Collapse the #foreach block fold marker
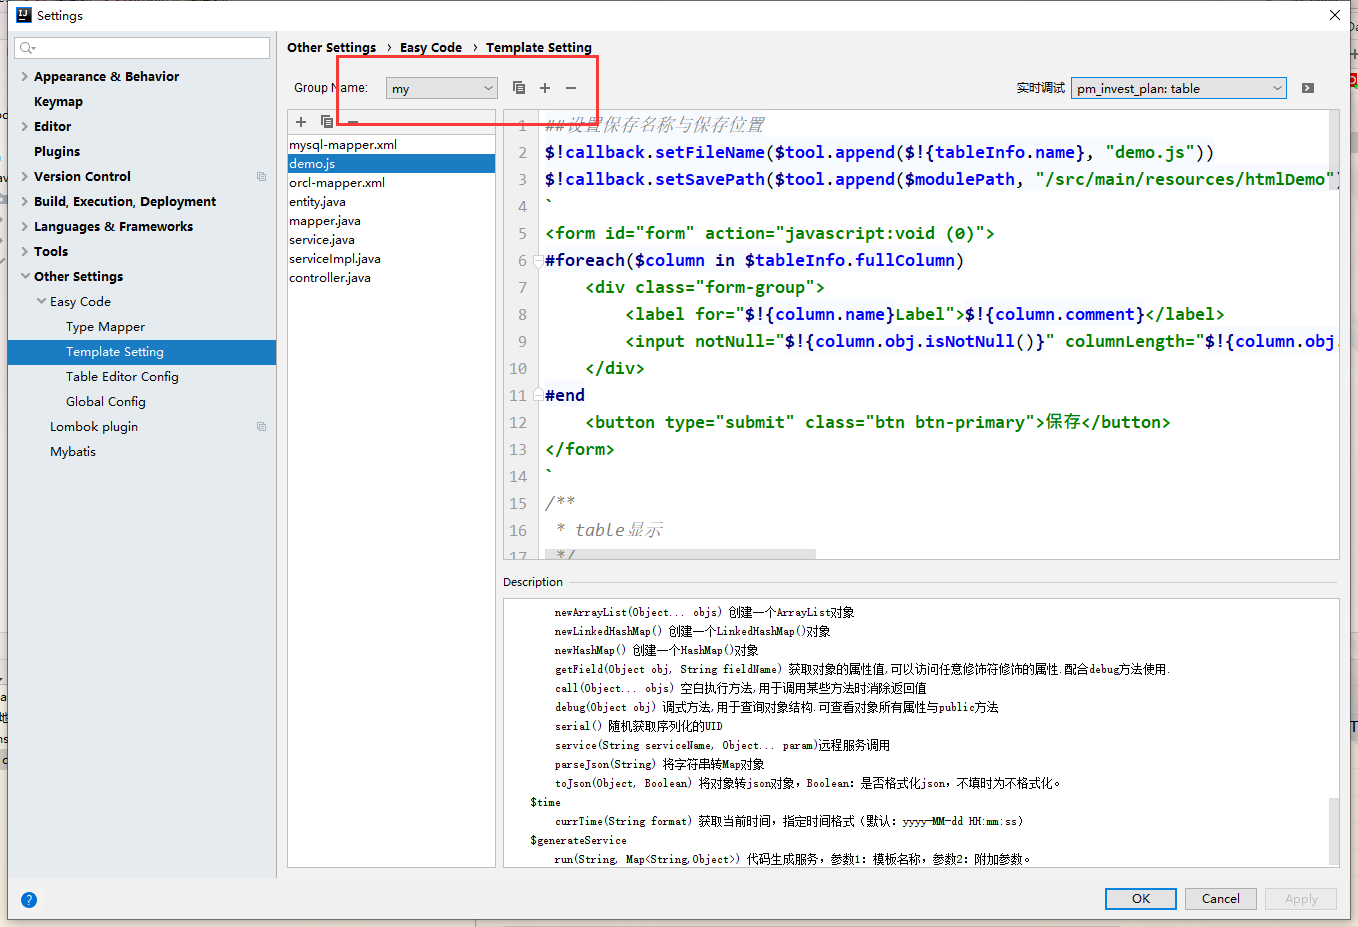This screenshot has width=1358, height=927. click(x=538, y=261)
